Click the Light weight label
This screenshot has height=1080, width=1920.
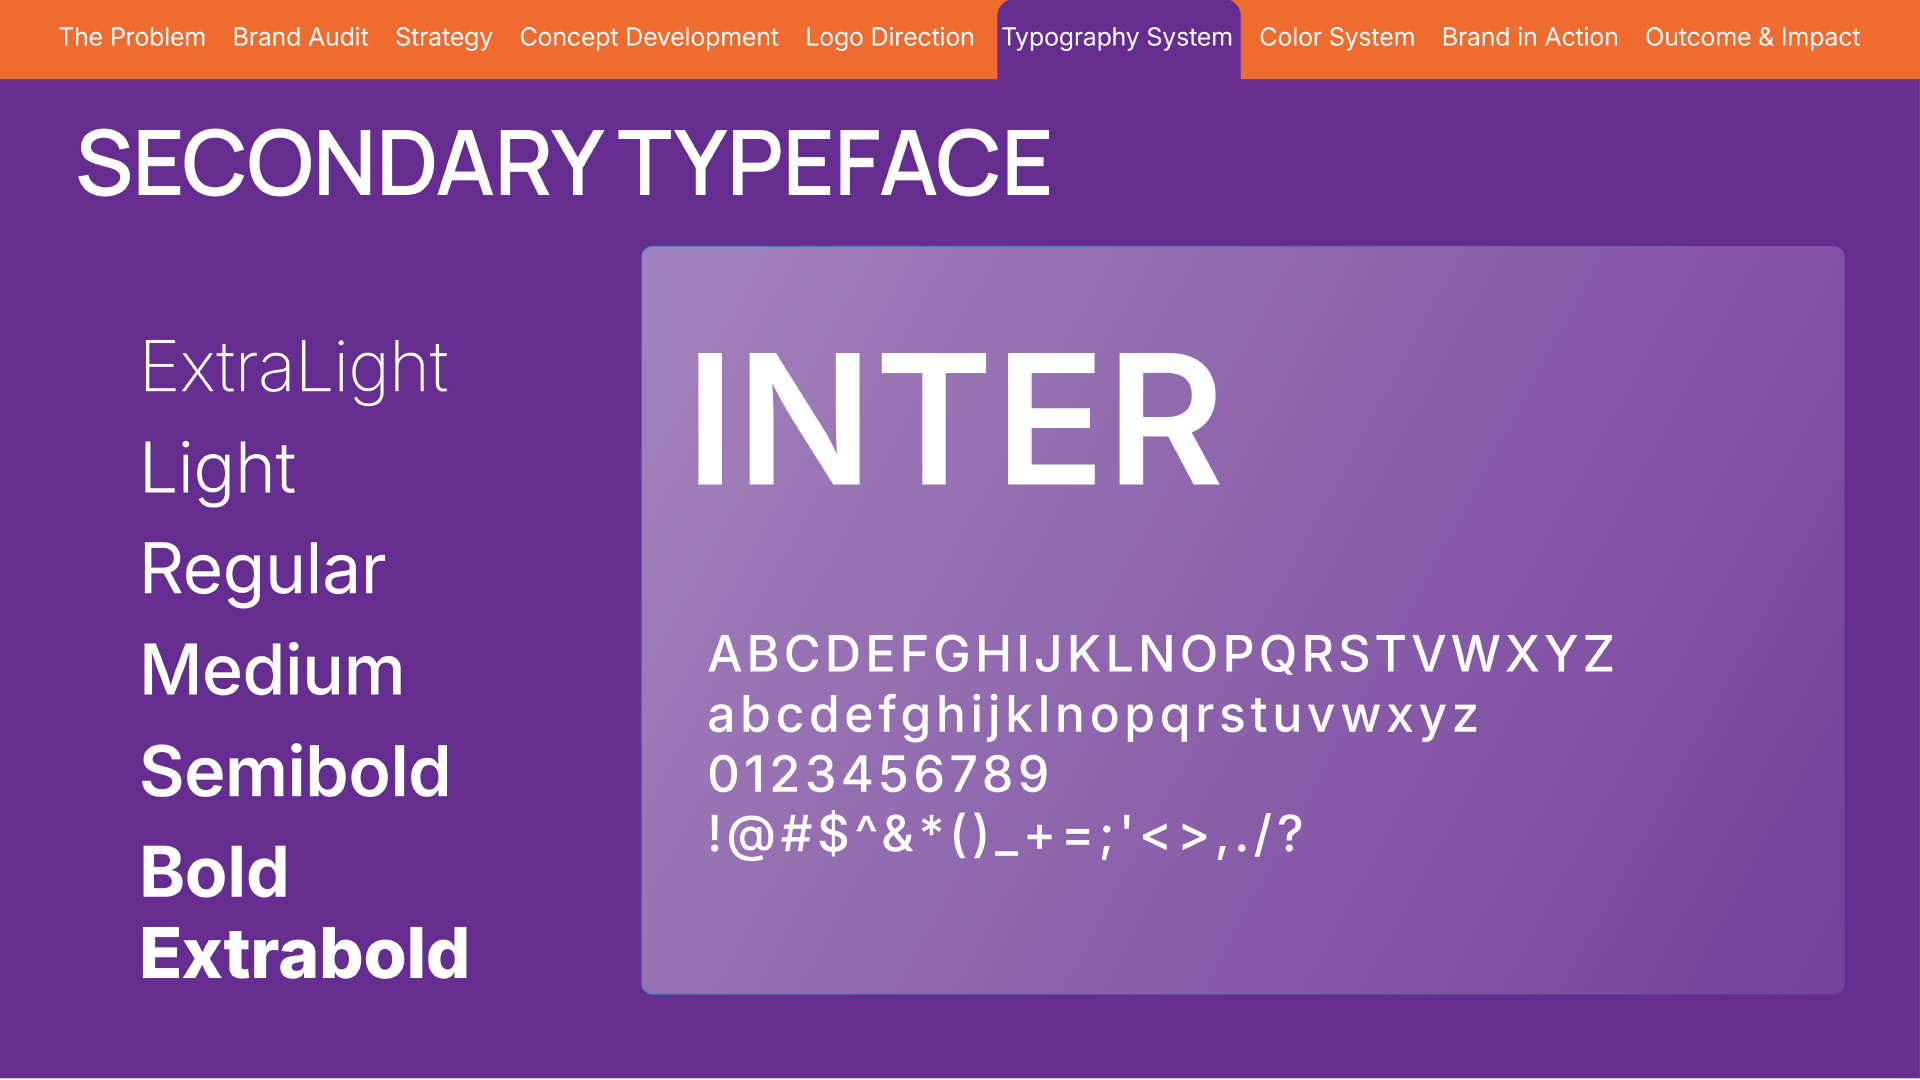coord(218,468)
